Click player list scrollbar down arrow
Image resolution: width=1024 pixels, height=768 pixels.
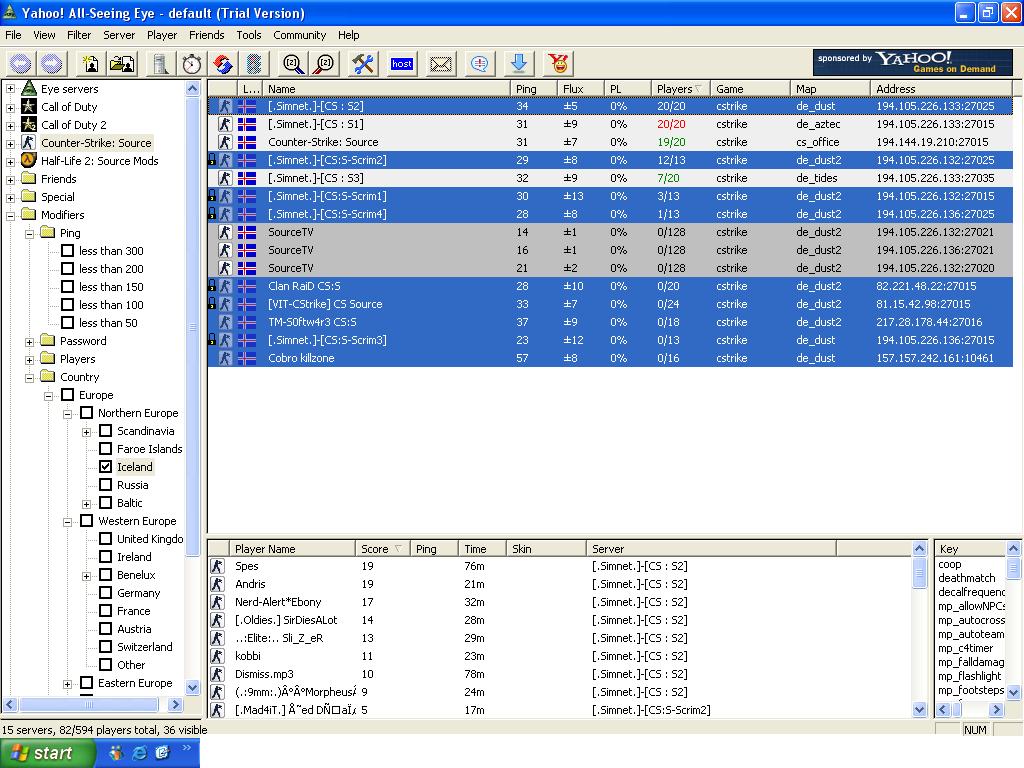[x=920, y=709]
